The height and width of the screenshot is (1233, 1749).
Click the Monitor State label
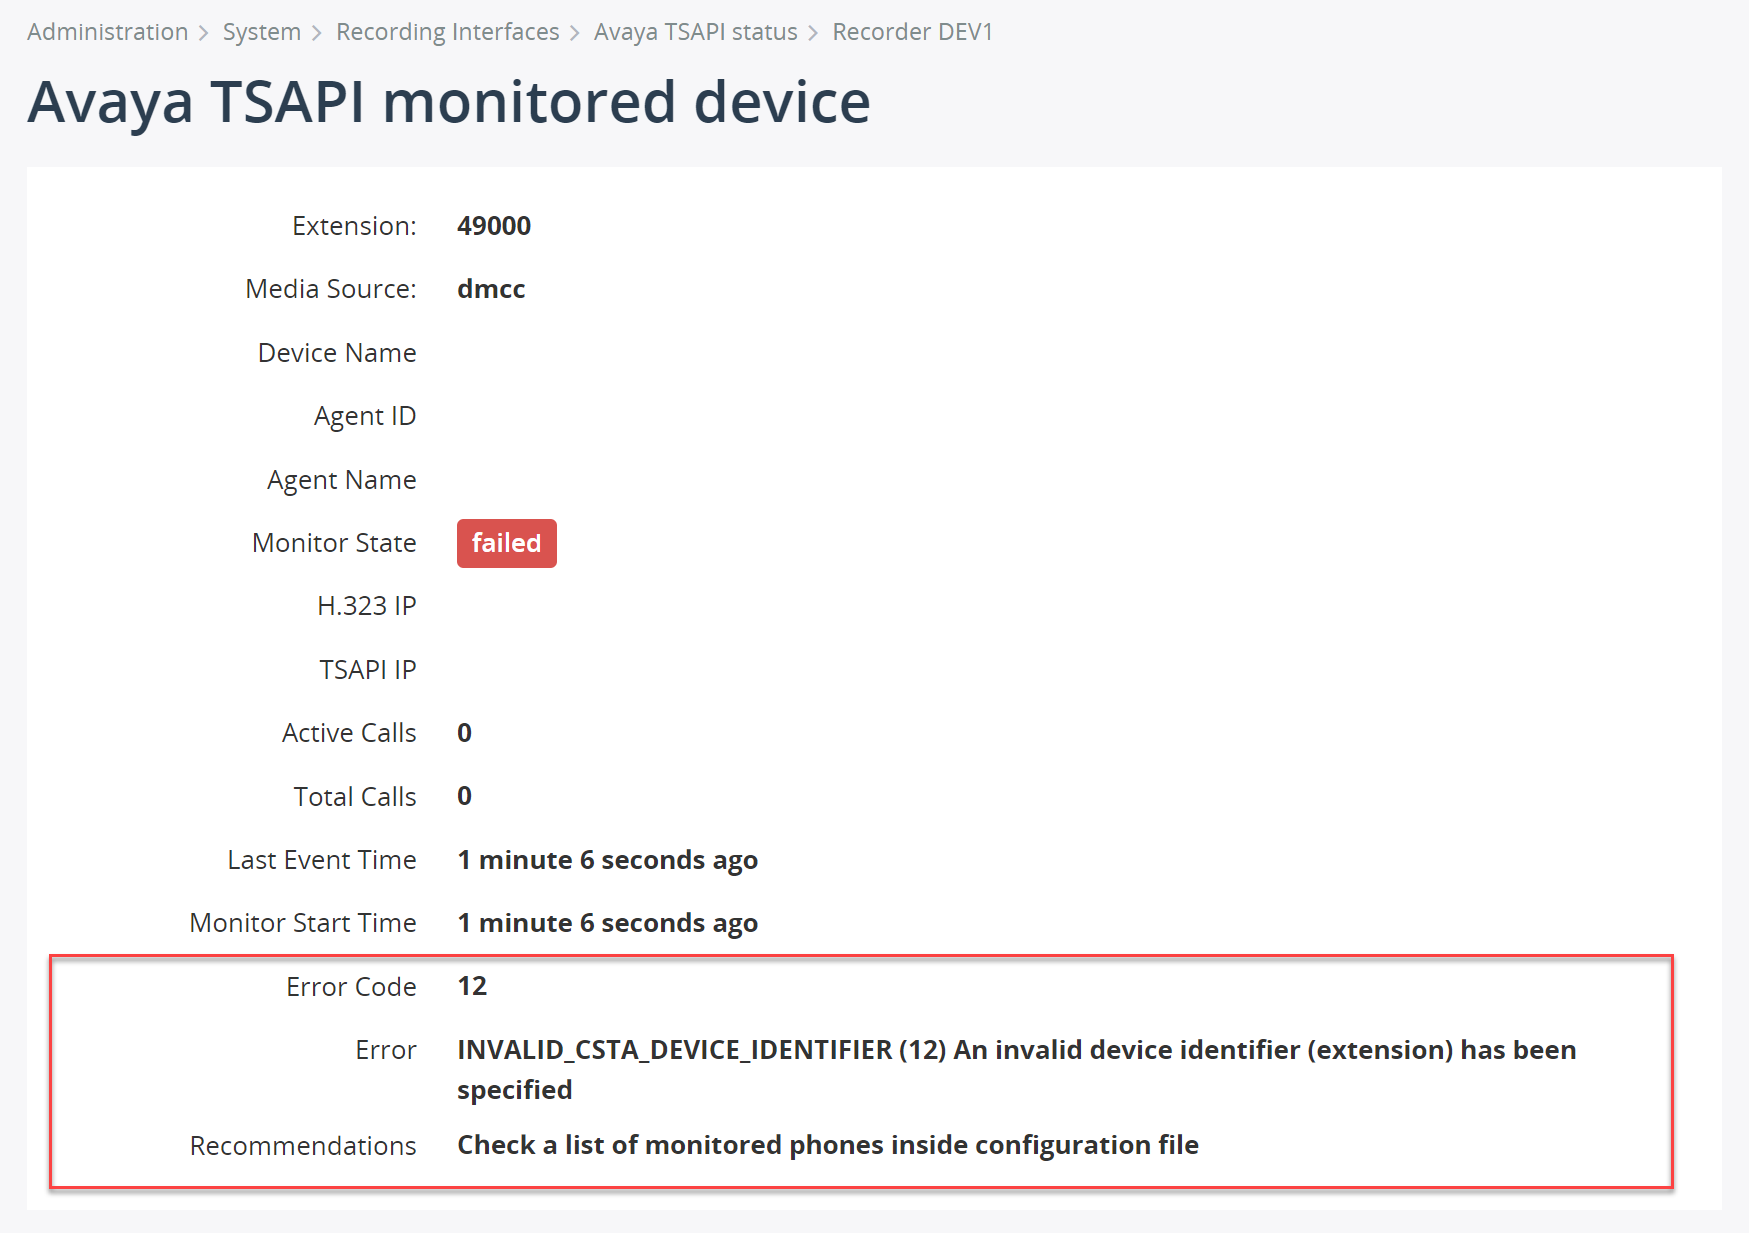334,543
